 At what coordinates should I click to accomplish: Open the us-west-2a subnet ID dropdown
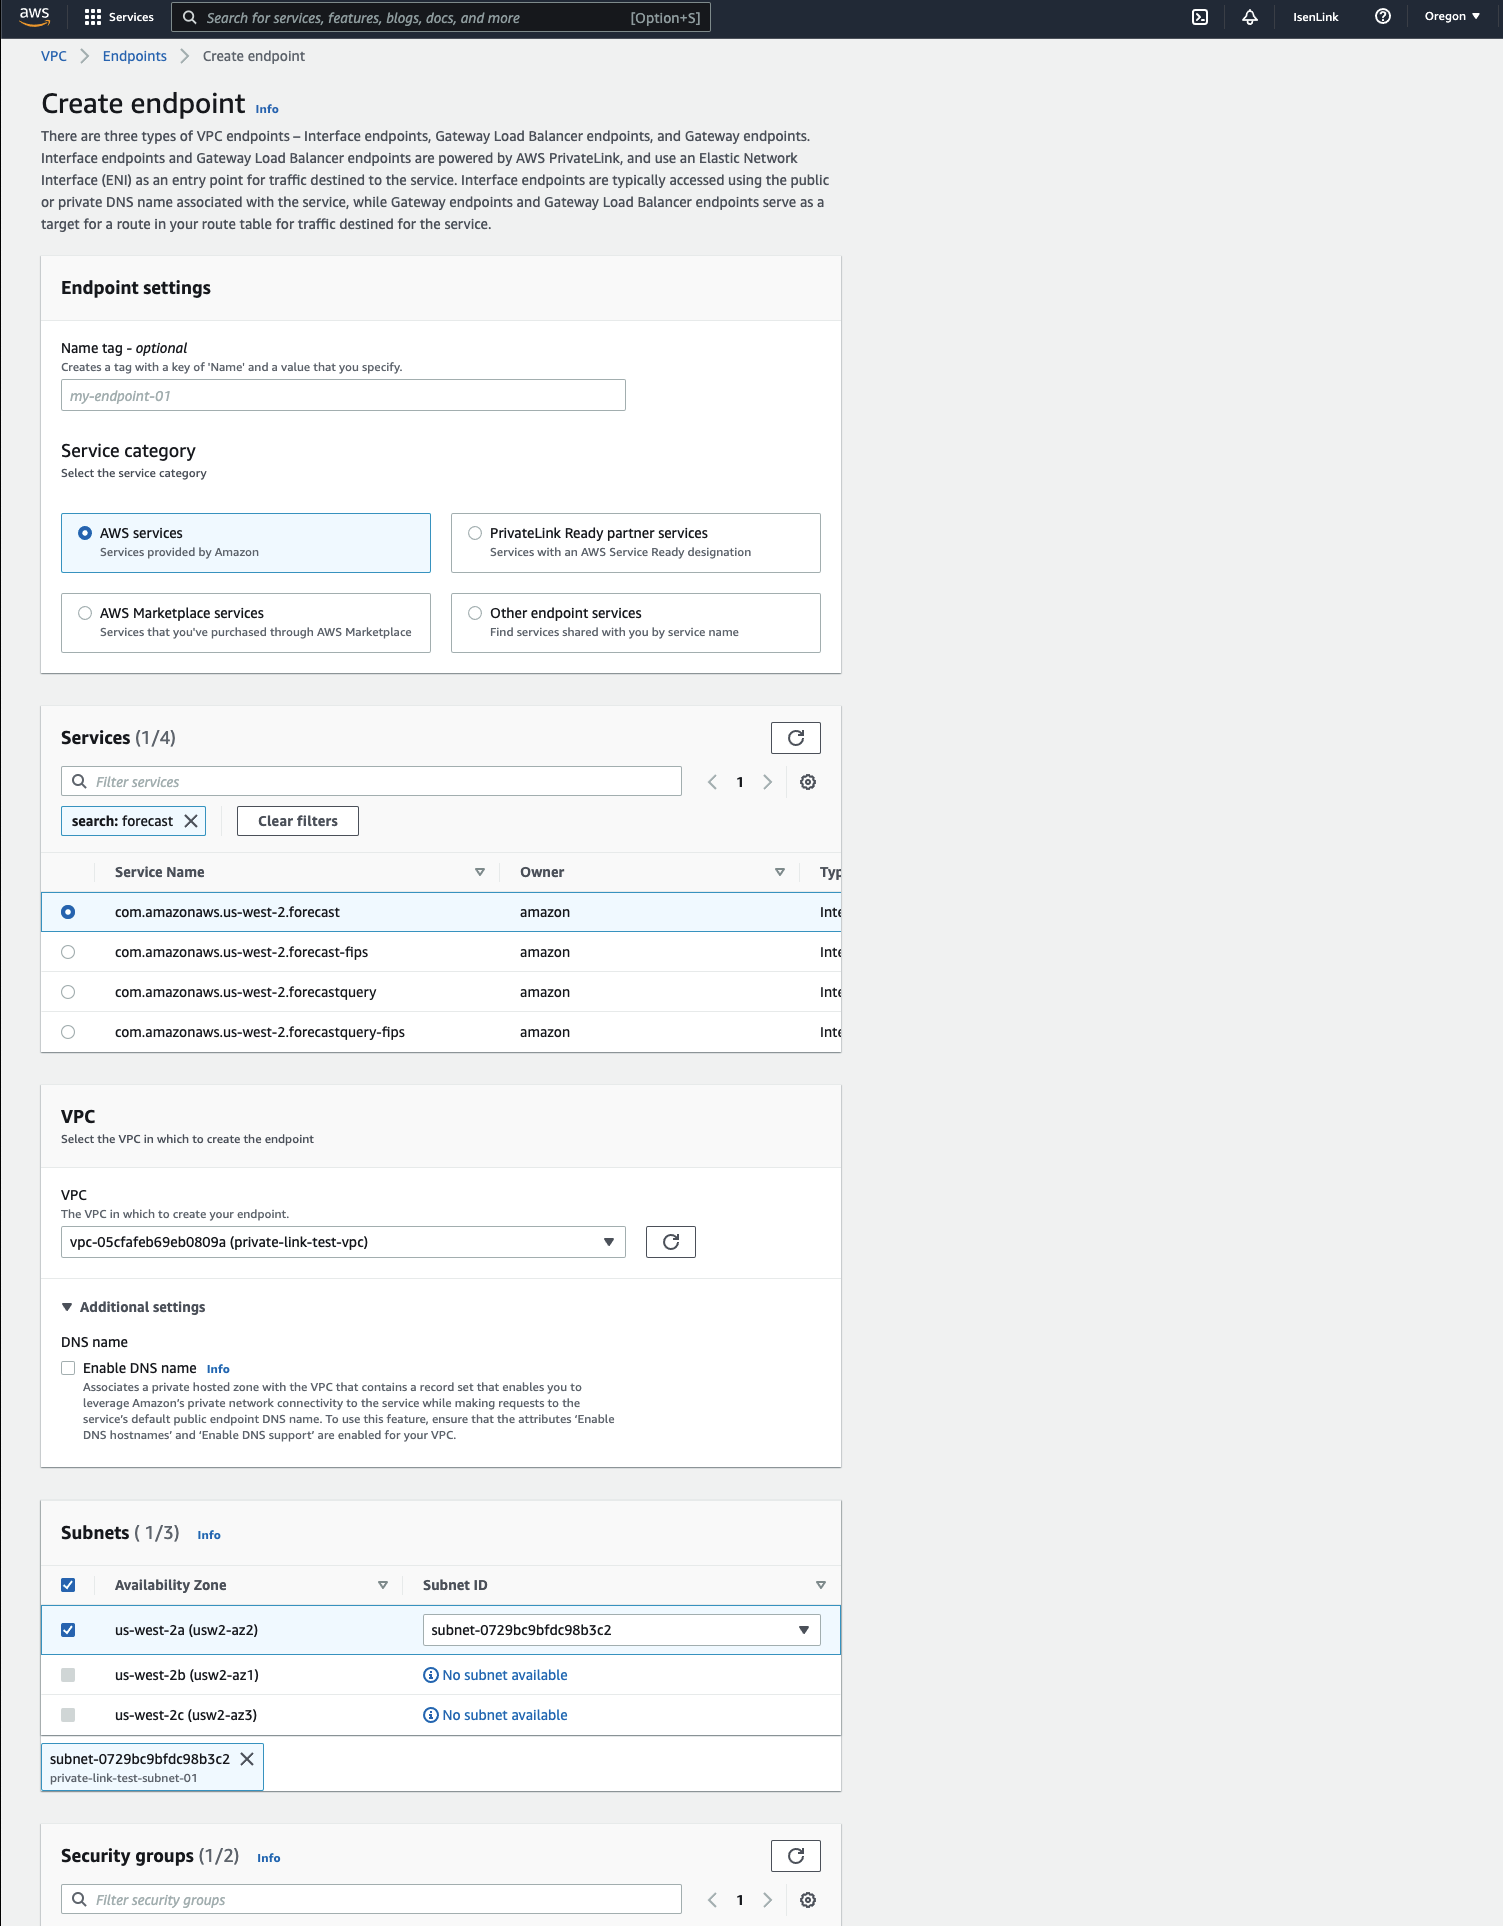[x=621, y=1630]
